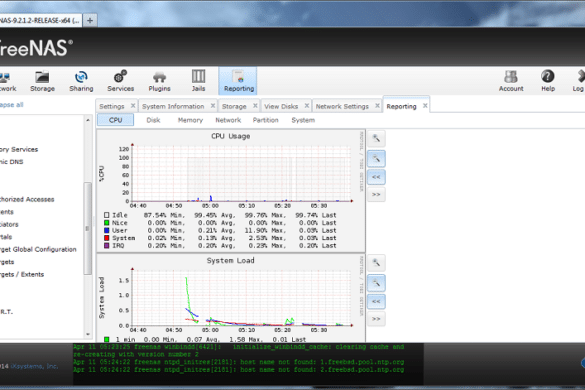
Task: Click the second magnifier icon beside CPU Usage graph
Action: [x=376, y=159]
